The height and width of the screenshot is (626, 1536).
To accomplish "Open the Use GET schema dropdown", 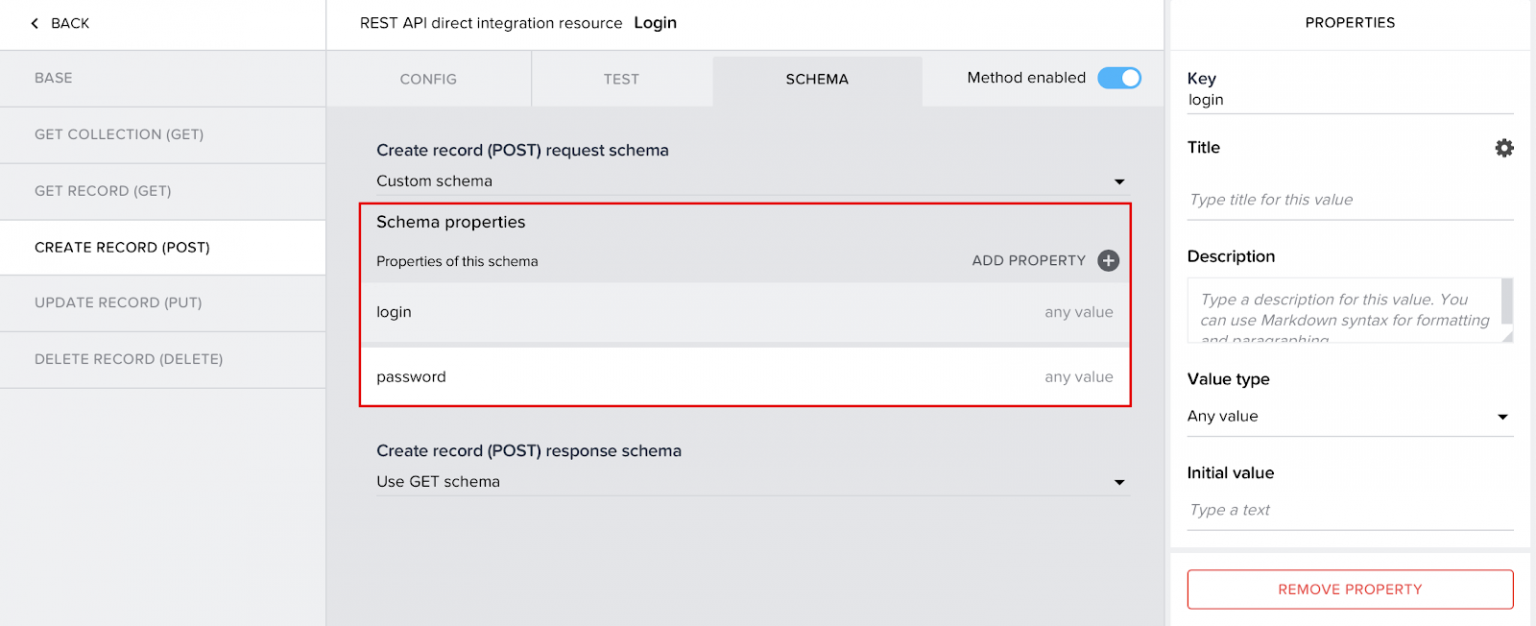I will tap(745, 481).
